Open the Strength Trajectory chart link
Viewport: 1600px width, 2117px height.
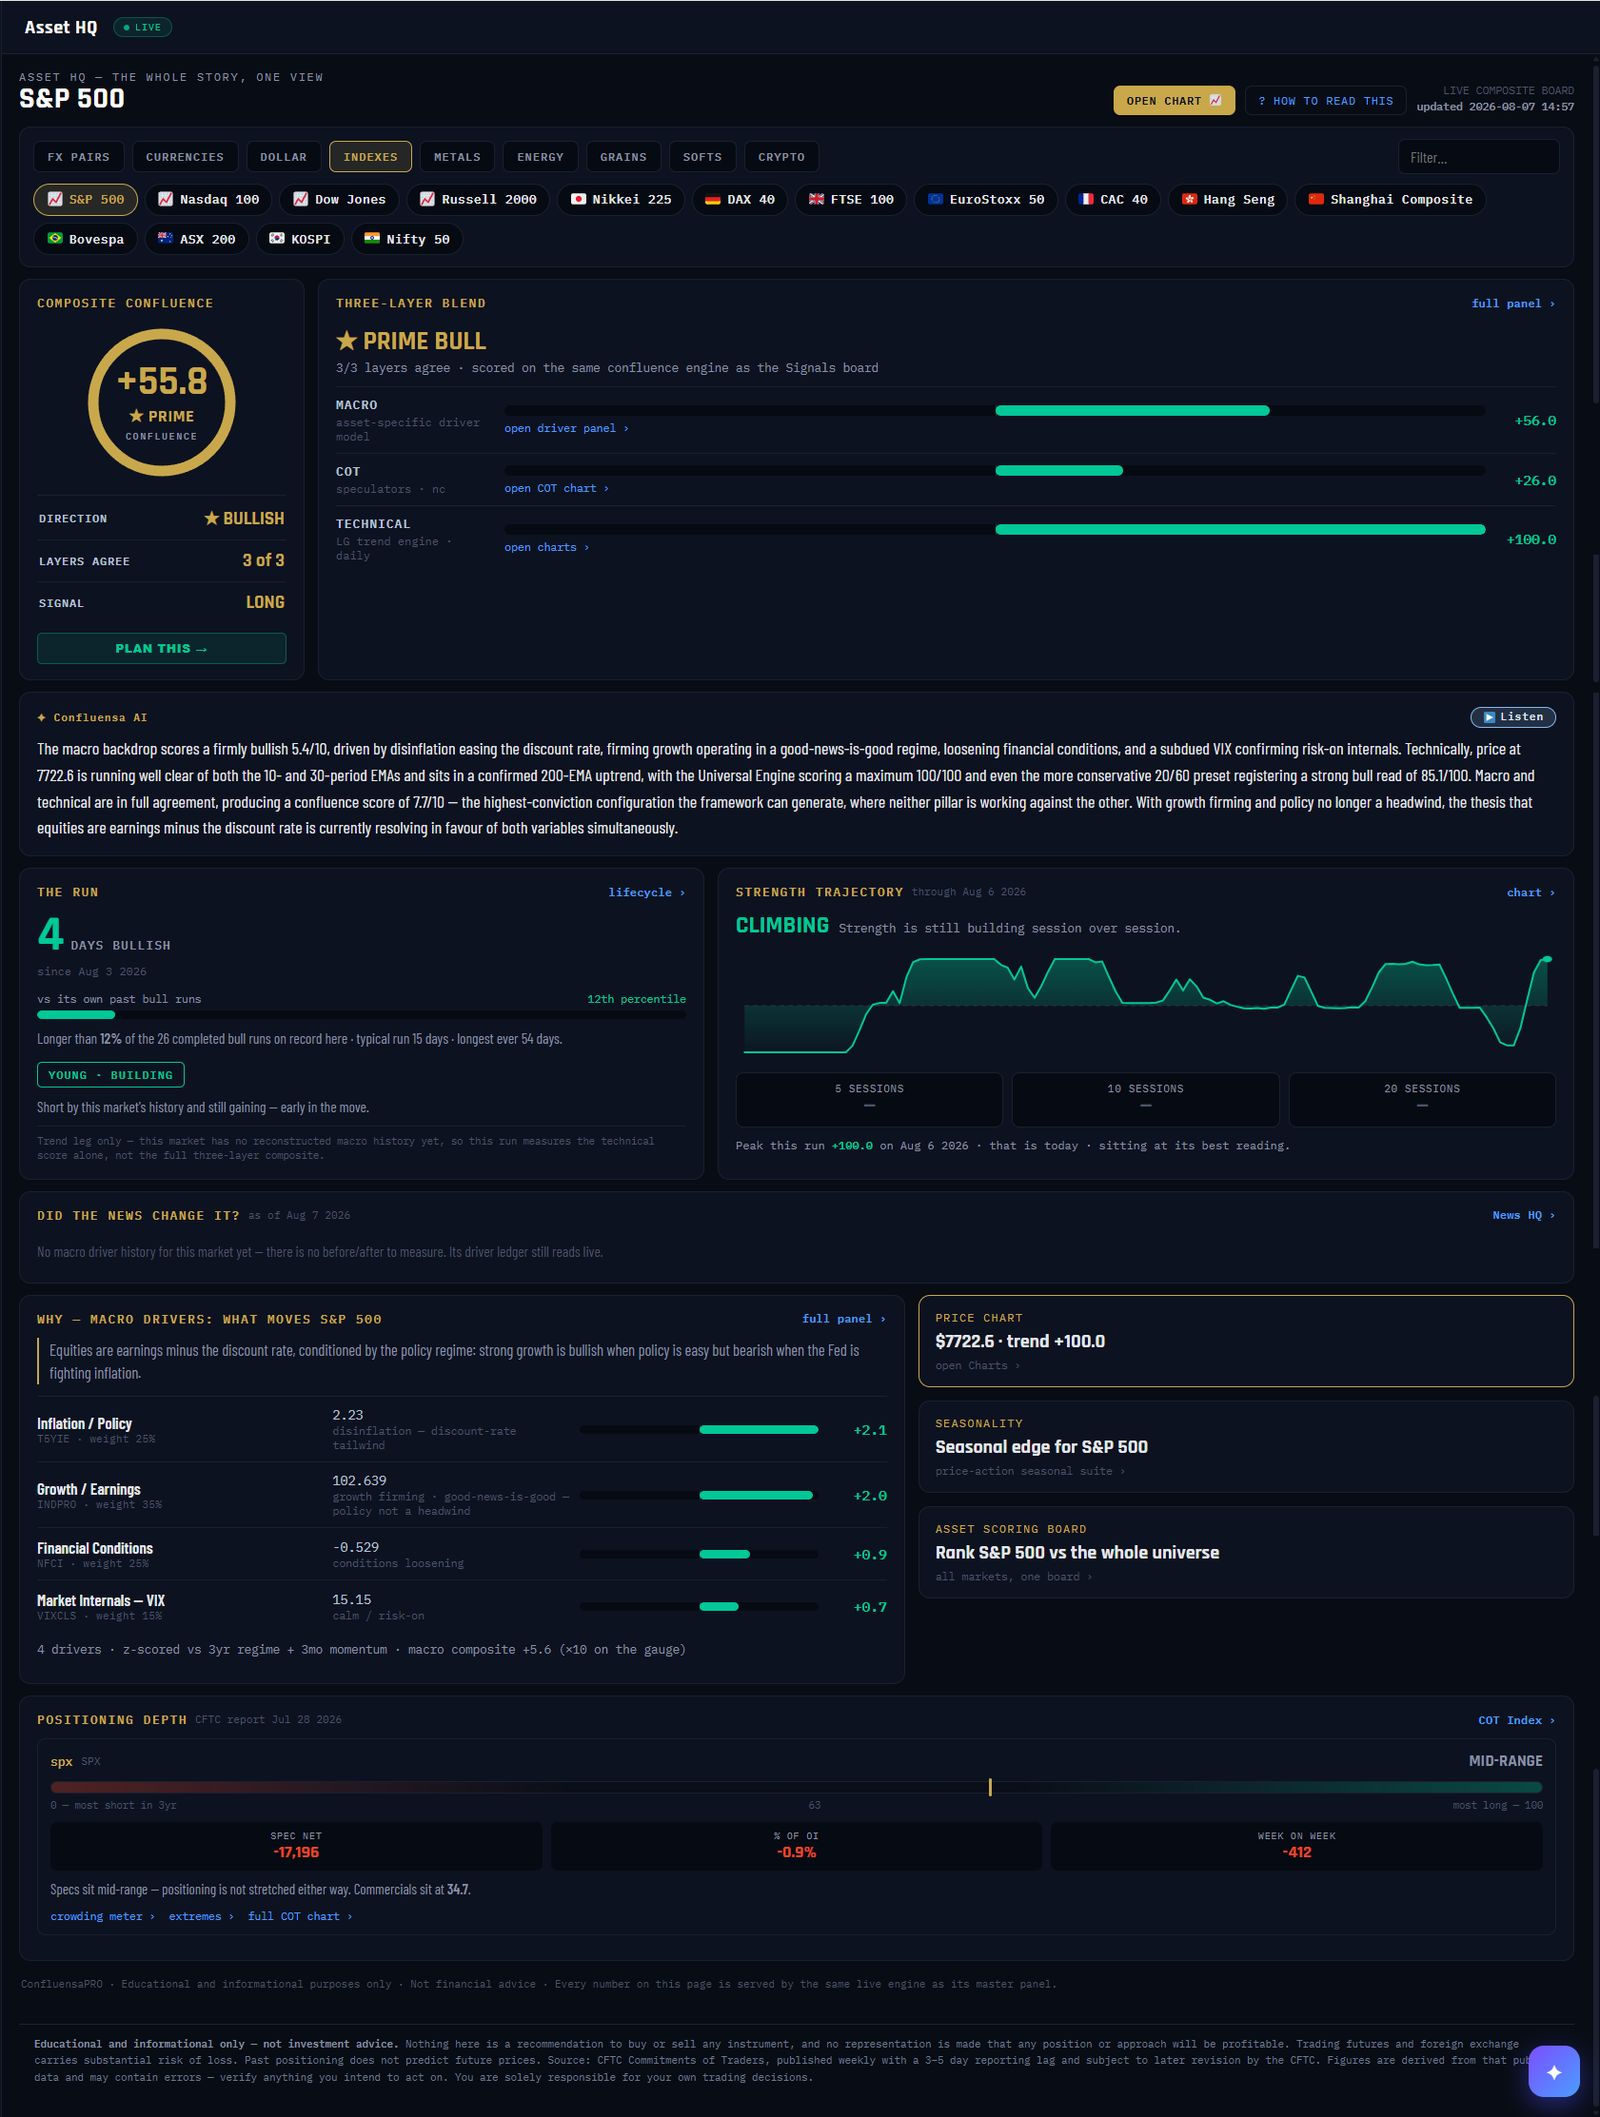(1531, 892)
